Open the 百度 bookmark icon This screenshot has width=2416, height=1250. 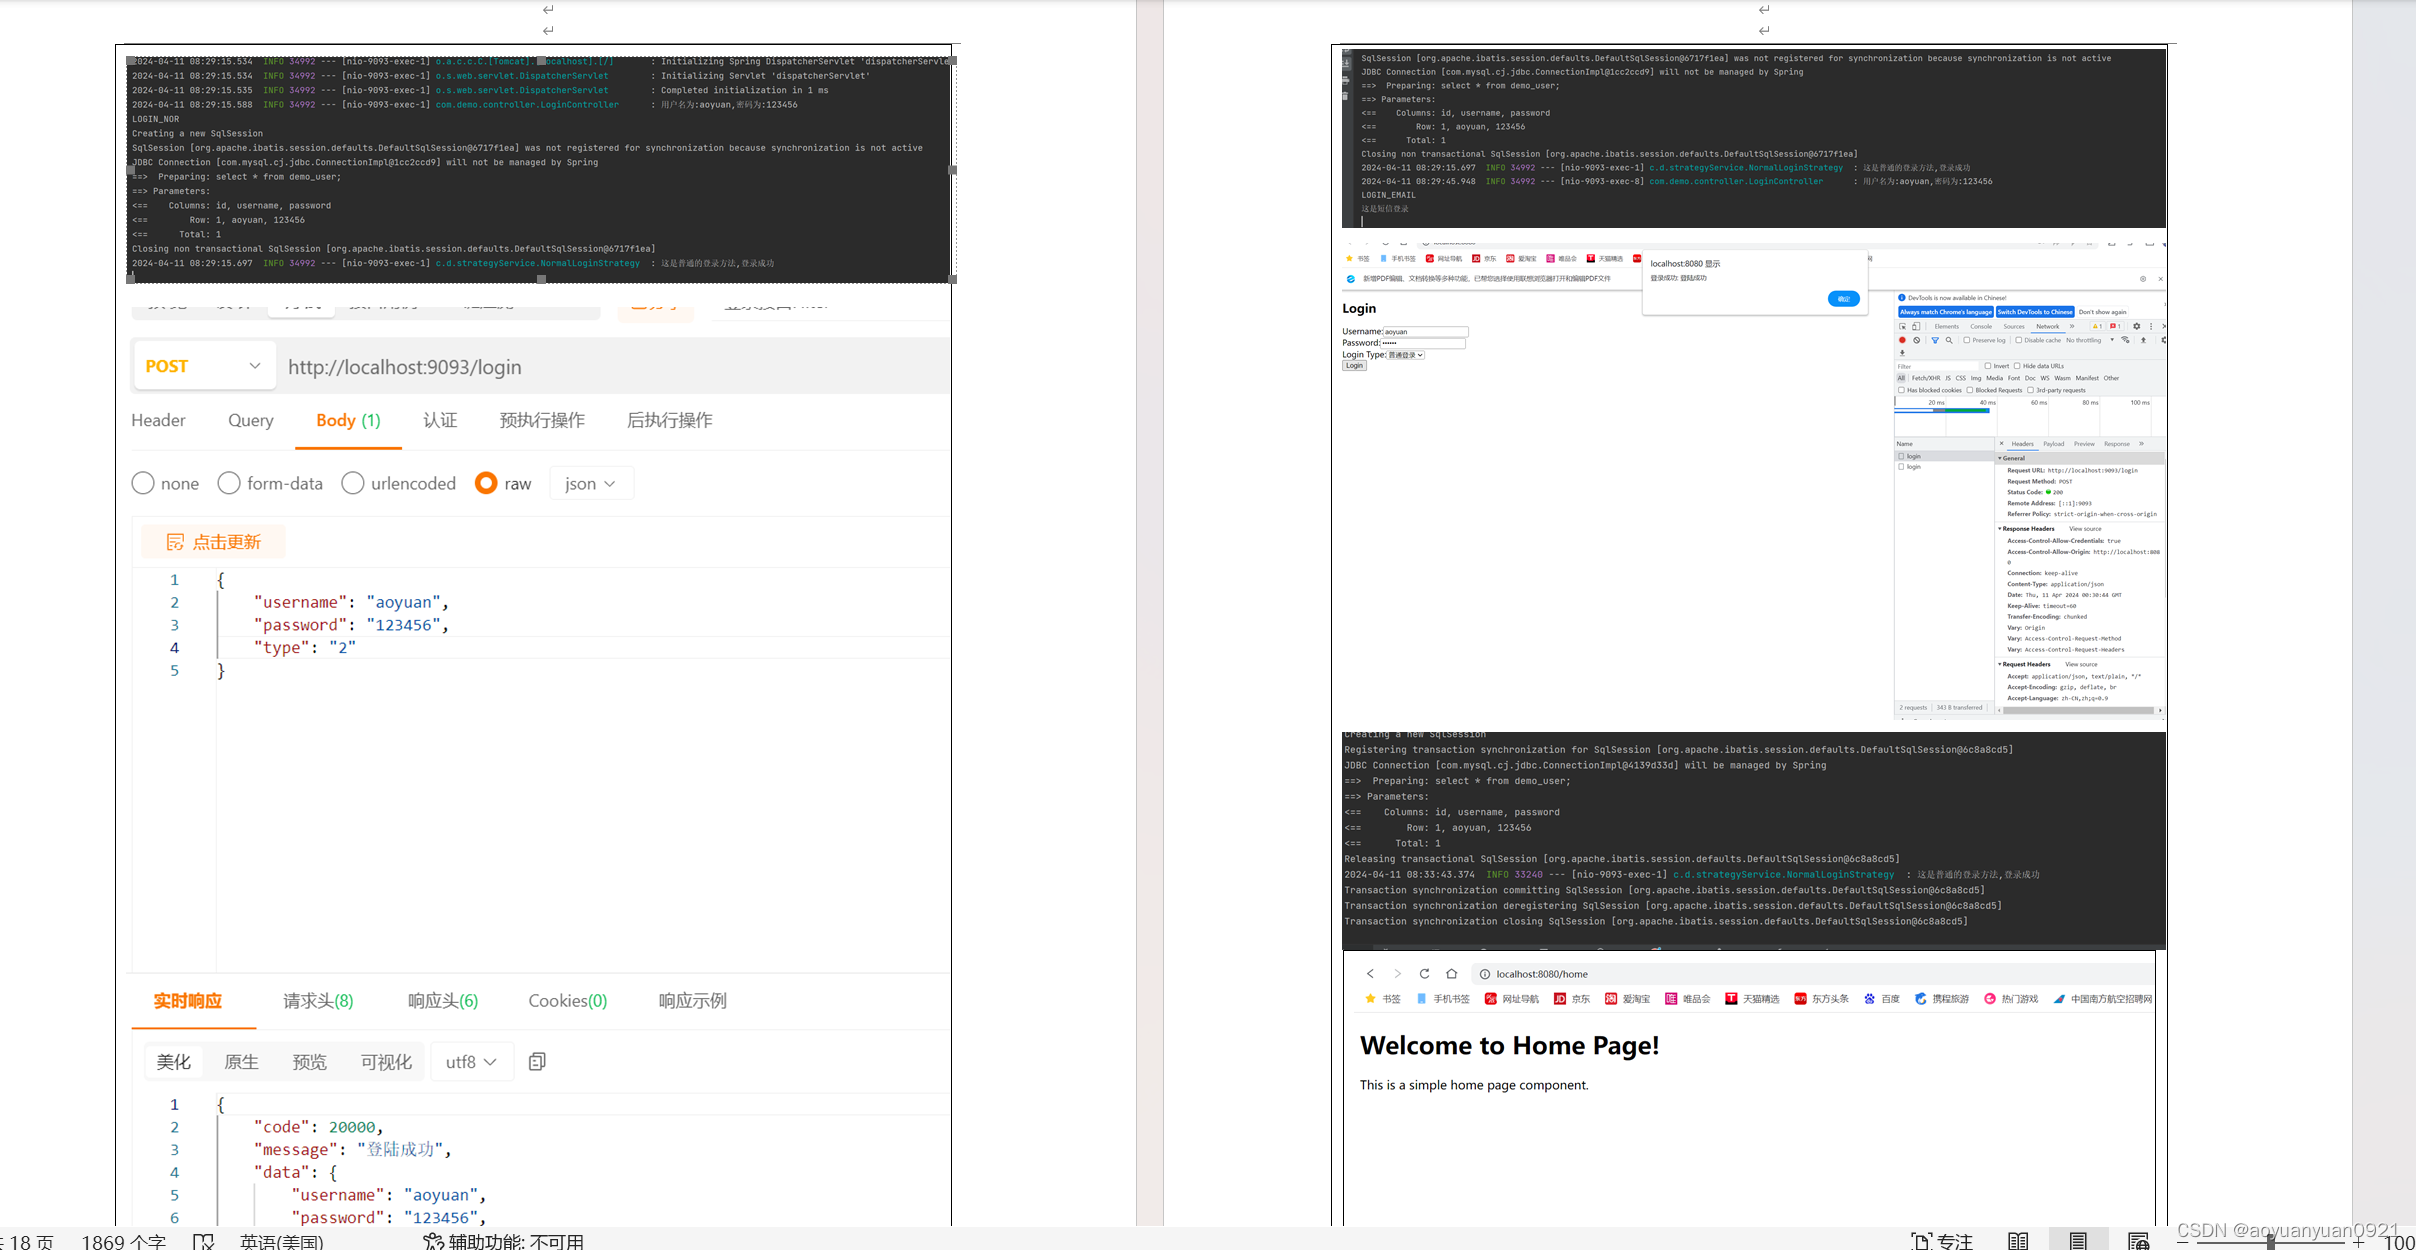[1869, 999]
